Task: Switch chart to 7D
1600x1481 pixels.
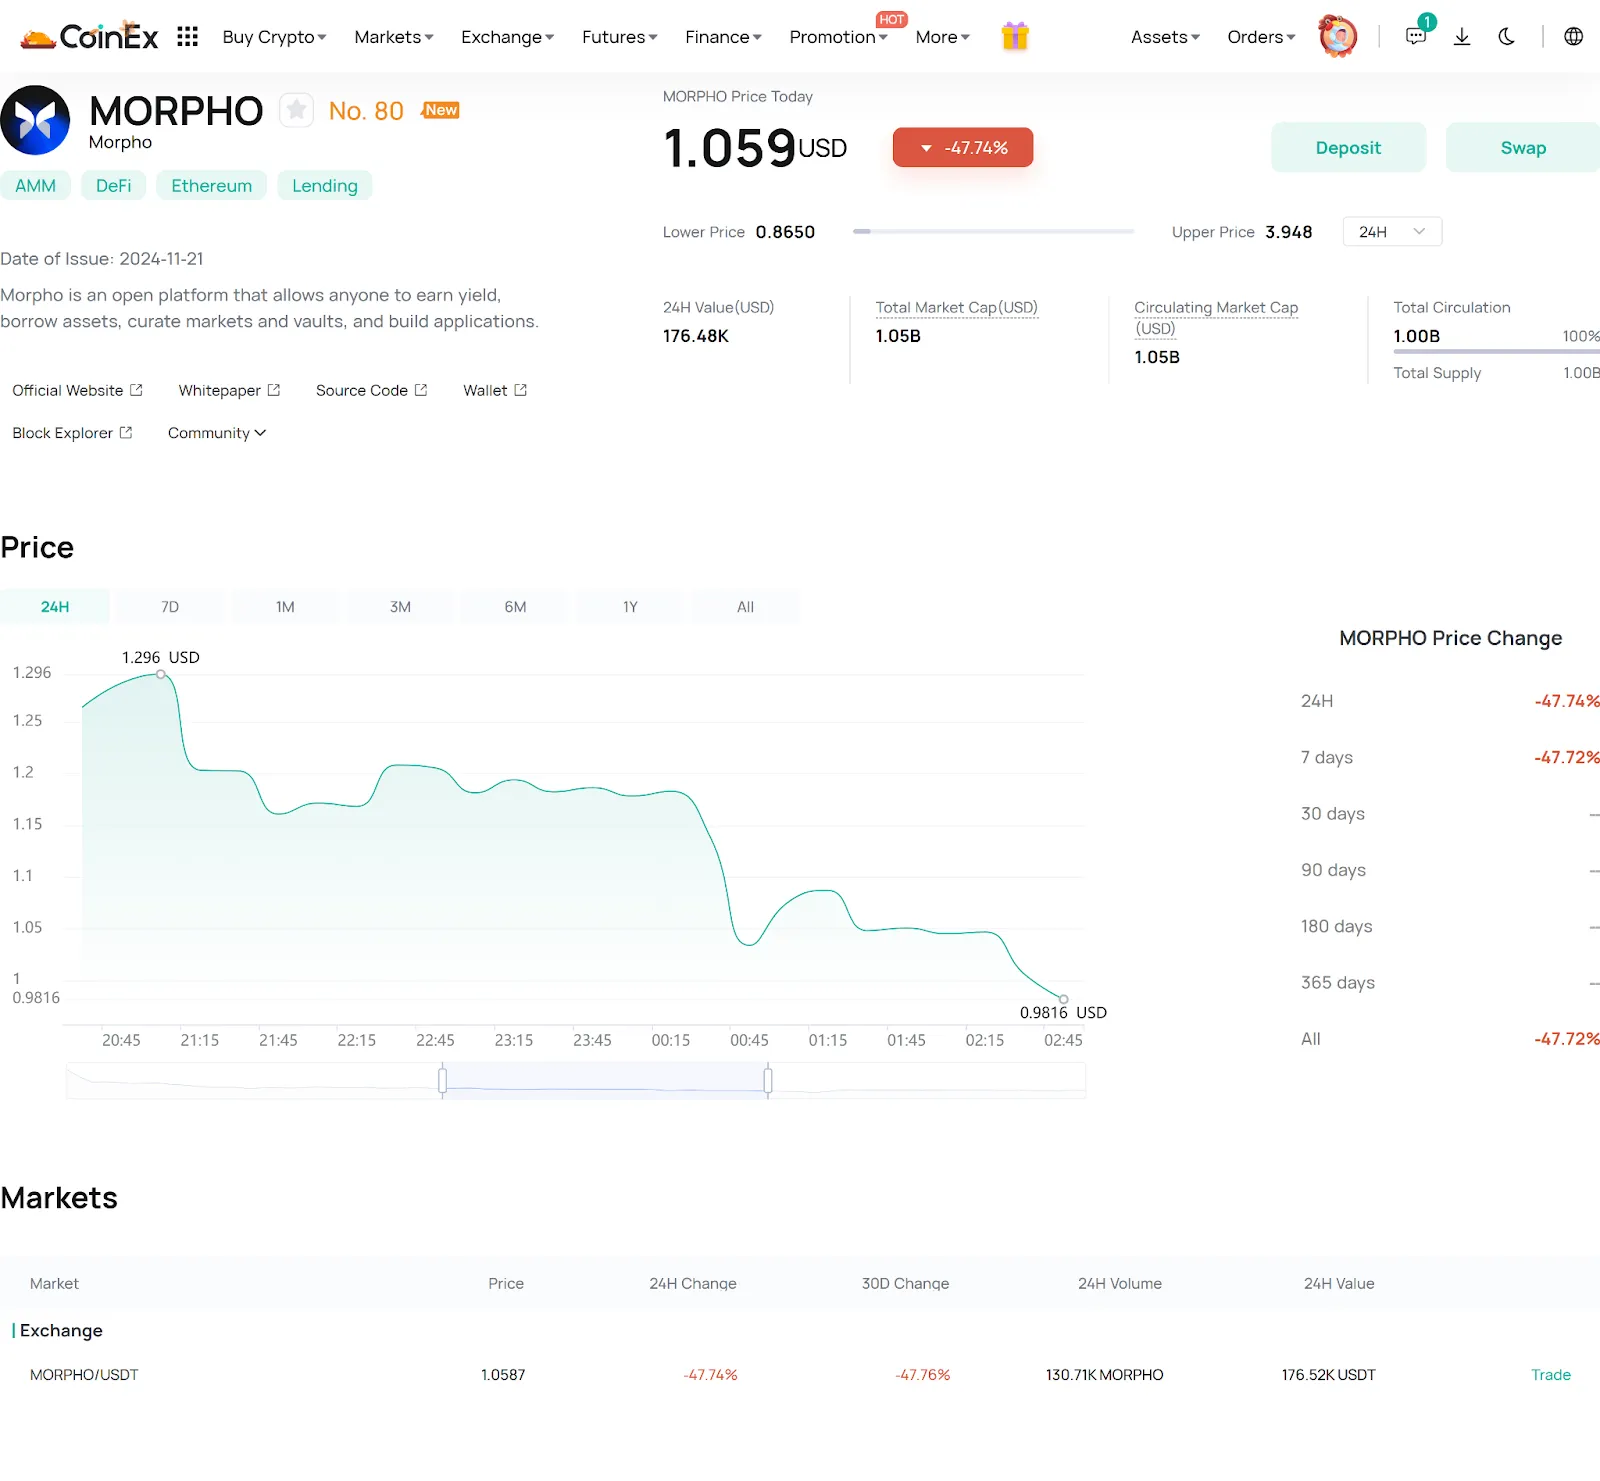Action: pos(170,607)
